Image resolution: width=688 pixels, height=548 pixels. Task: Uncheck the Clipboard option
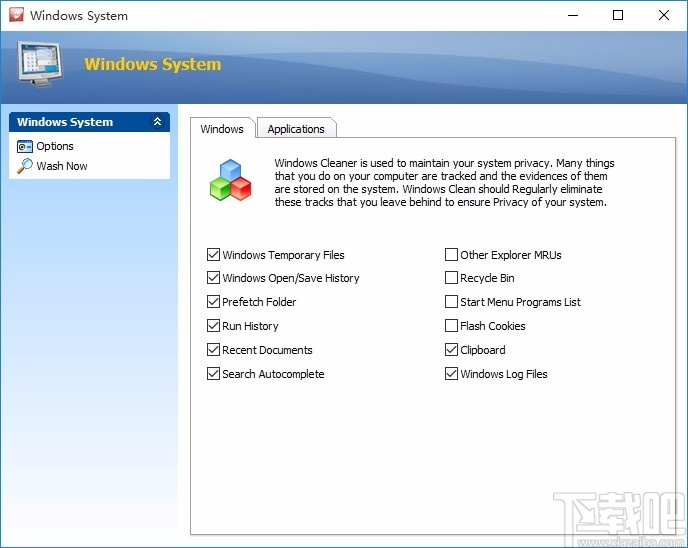click(x=451, y=350)
